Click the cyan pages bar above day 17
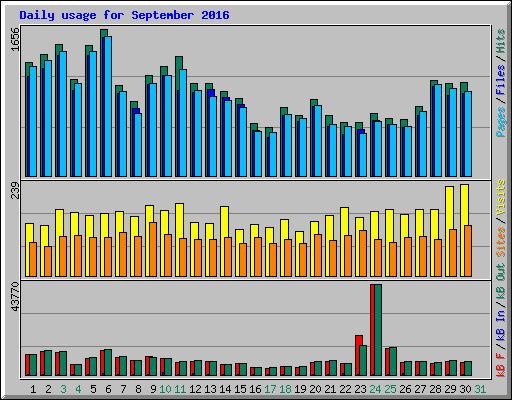The width and height of the screenshot is (512, 400). (273, 154)
